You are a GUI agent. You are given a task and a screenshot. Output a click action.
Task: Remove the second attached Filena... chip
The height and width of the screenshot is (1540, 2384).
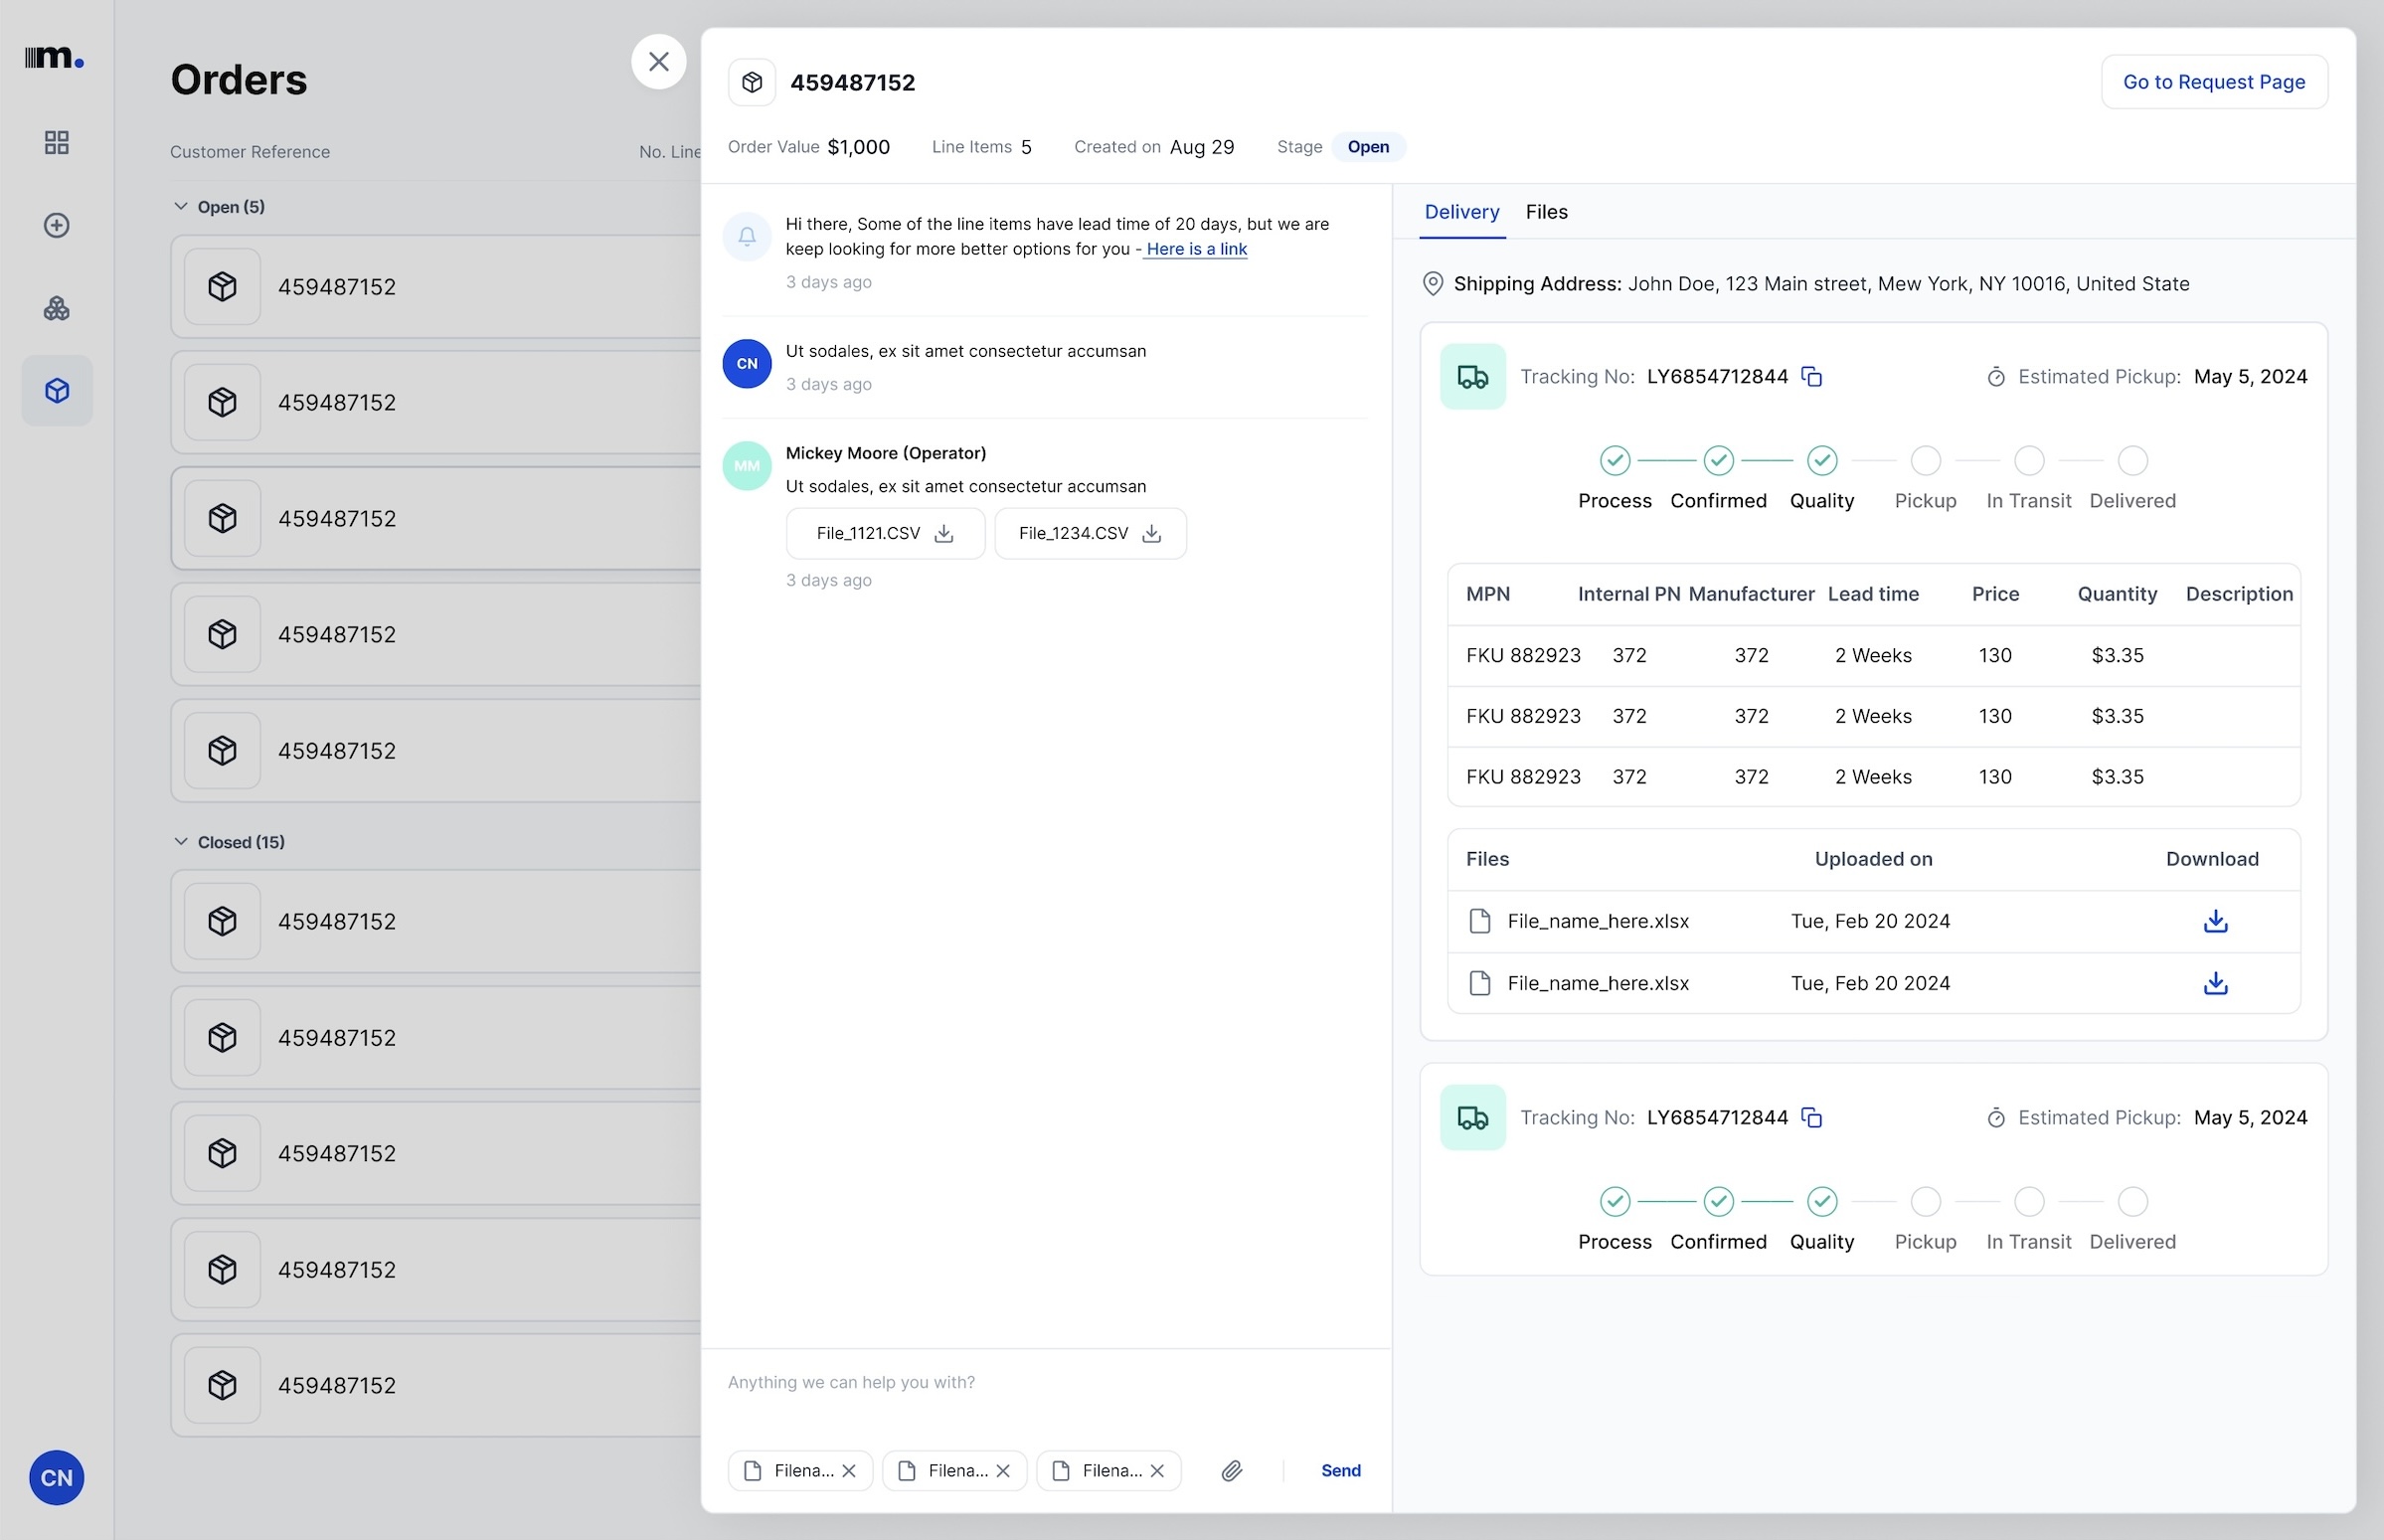pyautogui.click(x=1003, y=1470)
